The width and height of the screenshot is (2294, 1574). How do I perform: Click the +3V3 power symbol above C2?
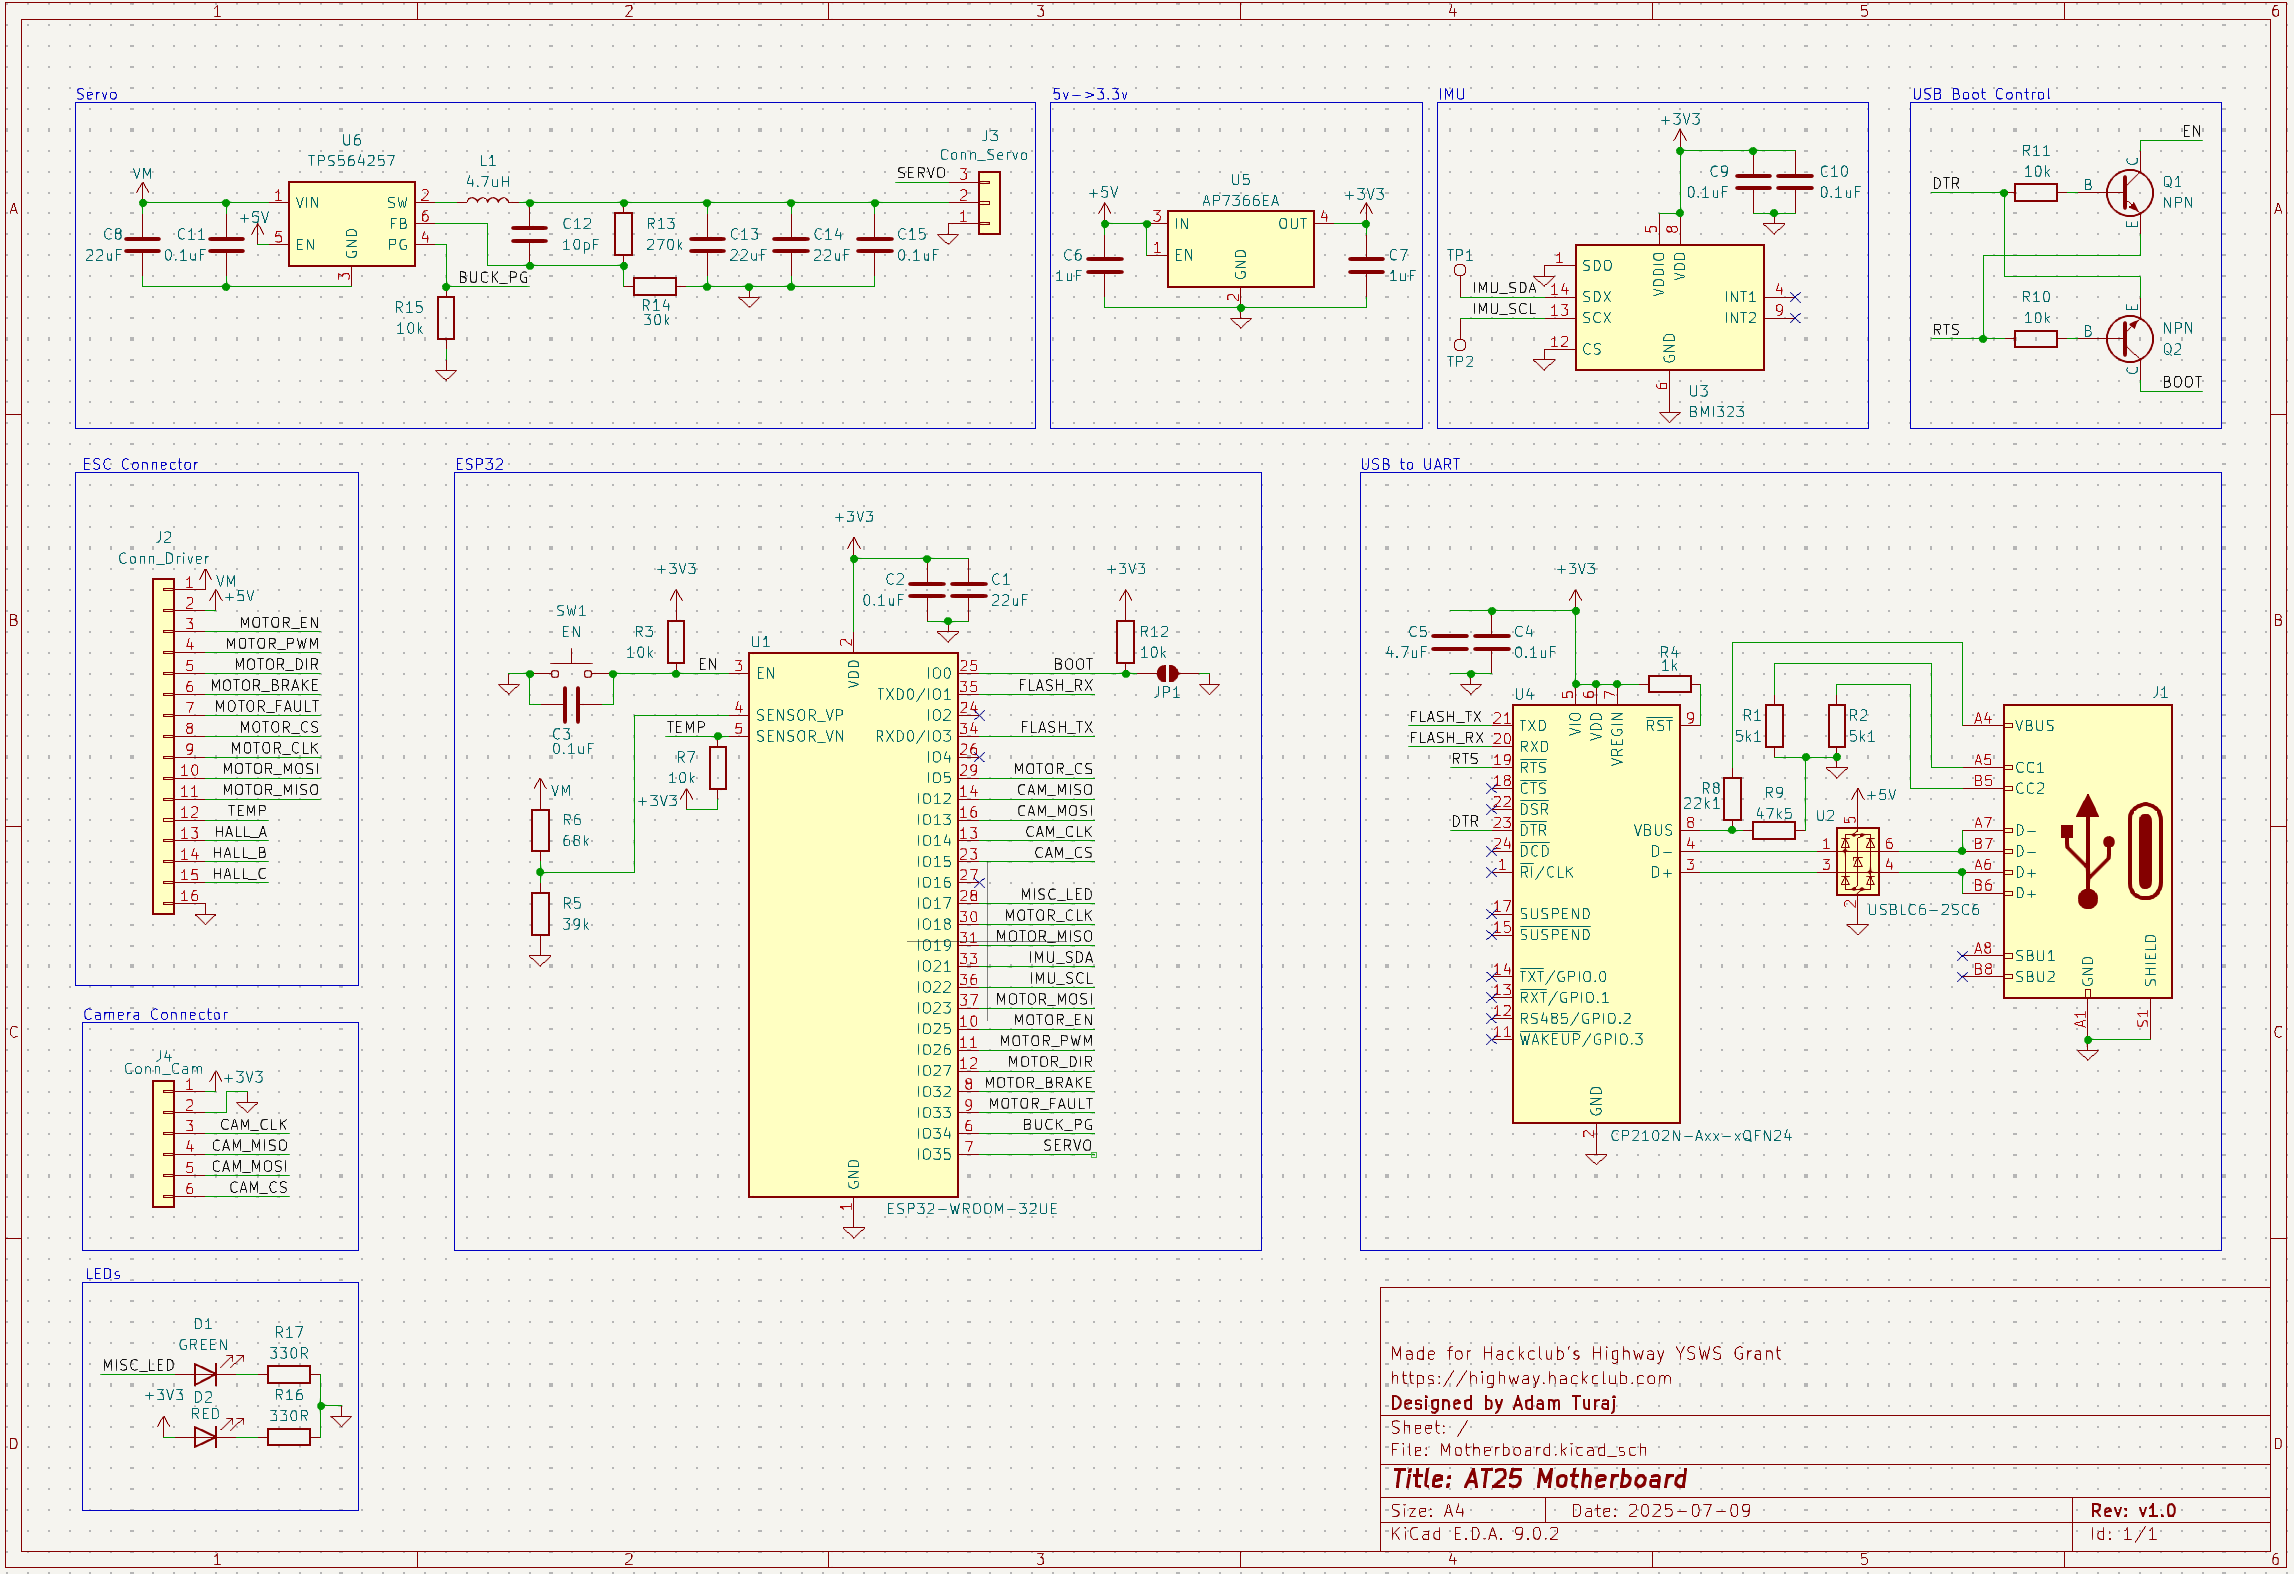[x=853, y=531]
